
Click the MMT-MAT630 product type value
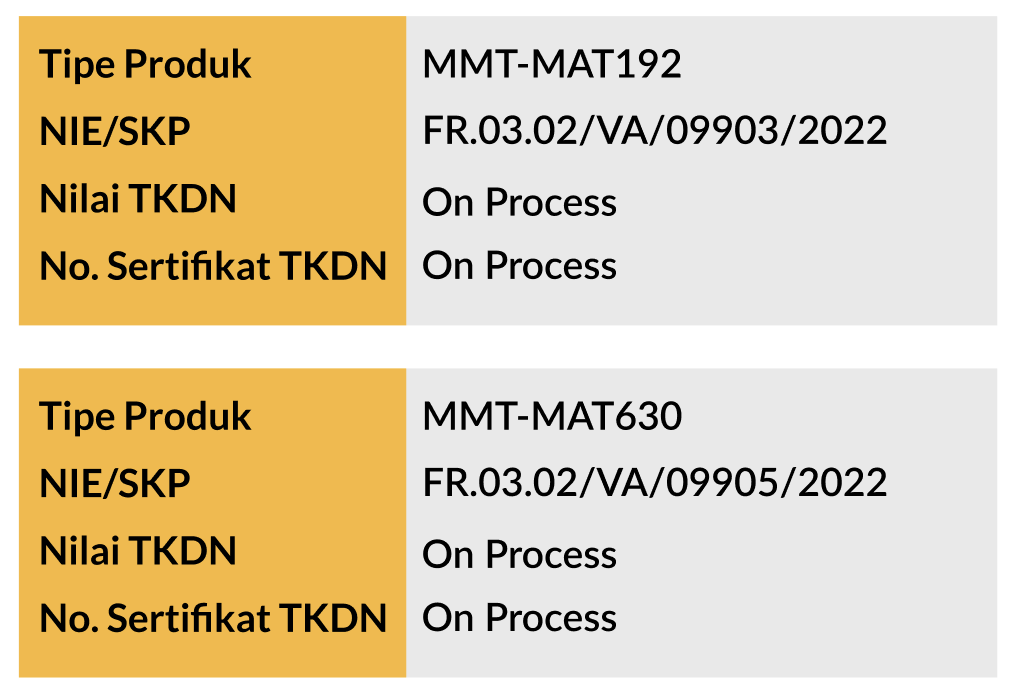[x=552, y=416]
